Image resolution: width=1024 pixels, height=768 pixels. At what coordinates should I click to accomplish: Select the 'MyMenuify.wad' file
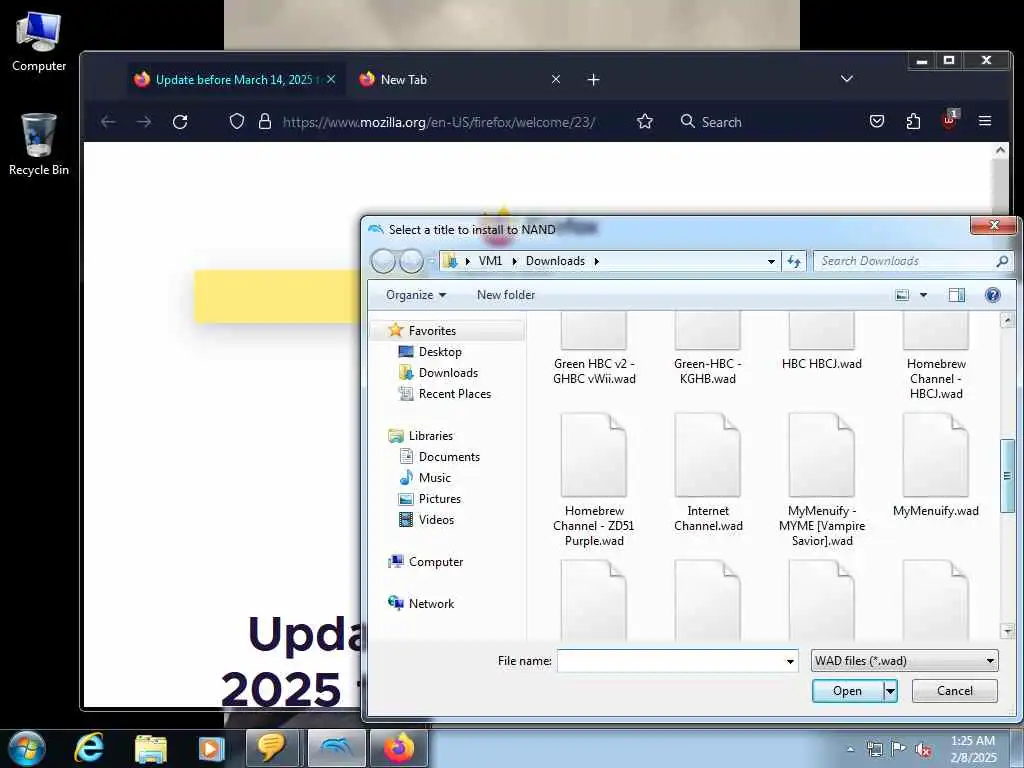click(936, 465)
